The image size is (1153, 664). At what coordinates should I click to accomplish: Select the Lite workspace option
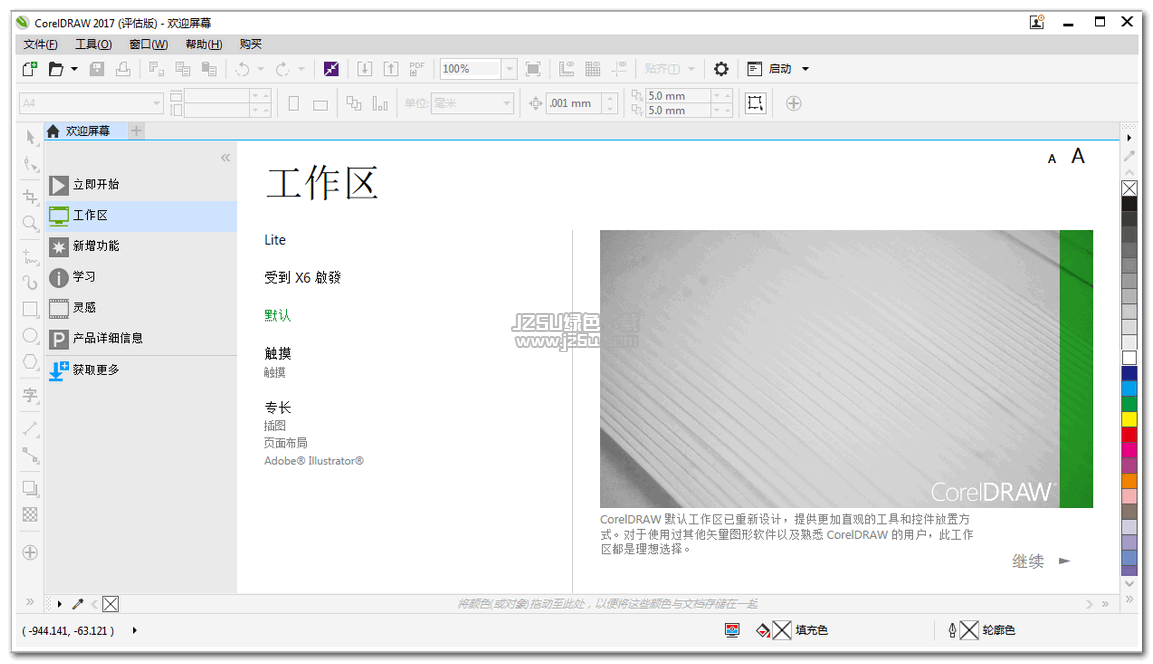(275, 240)
